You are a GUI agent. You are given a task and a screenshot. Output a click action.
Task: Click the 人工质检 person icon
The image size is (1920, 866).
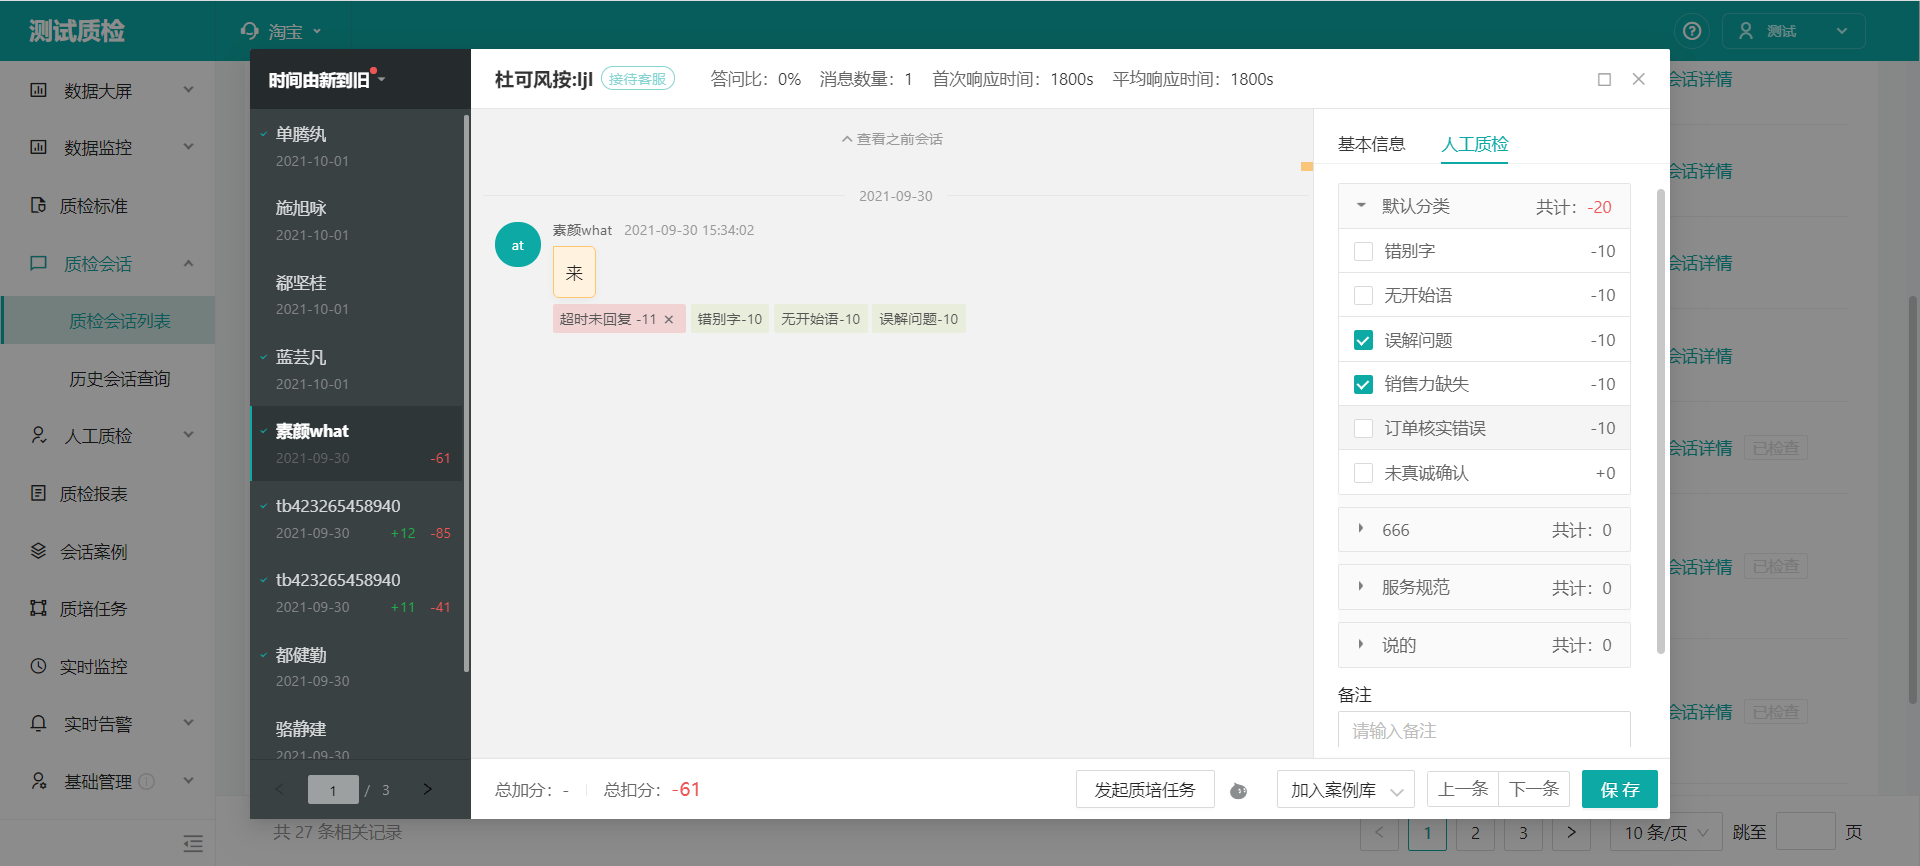click(38, 435)
